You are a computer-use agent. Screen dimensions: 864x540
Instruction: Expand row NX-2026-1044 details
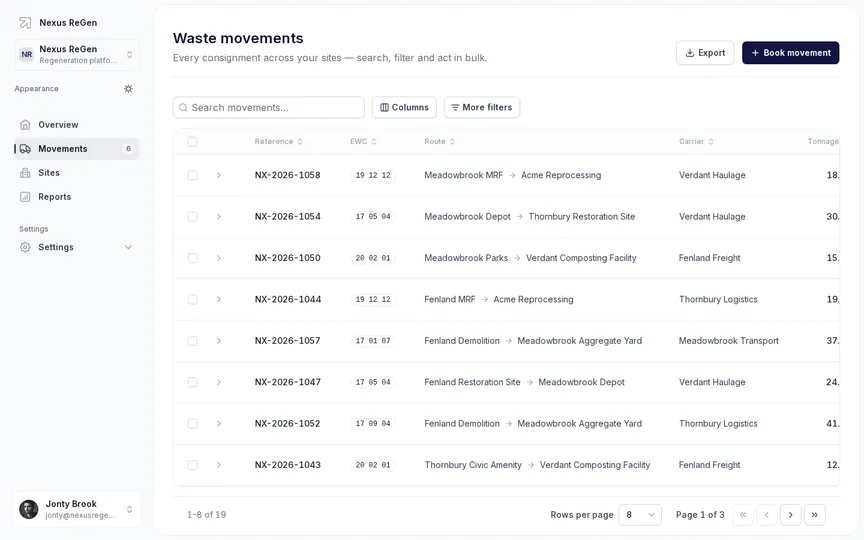tap(219, 299)
